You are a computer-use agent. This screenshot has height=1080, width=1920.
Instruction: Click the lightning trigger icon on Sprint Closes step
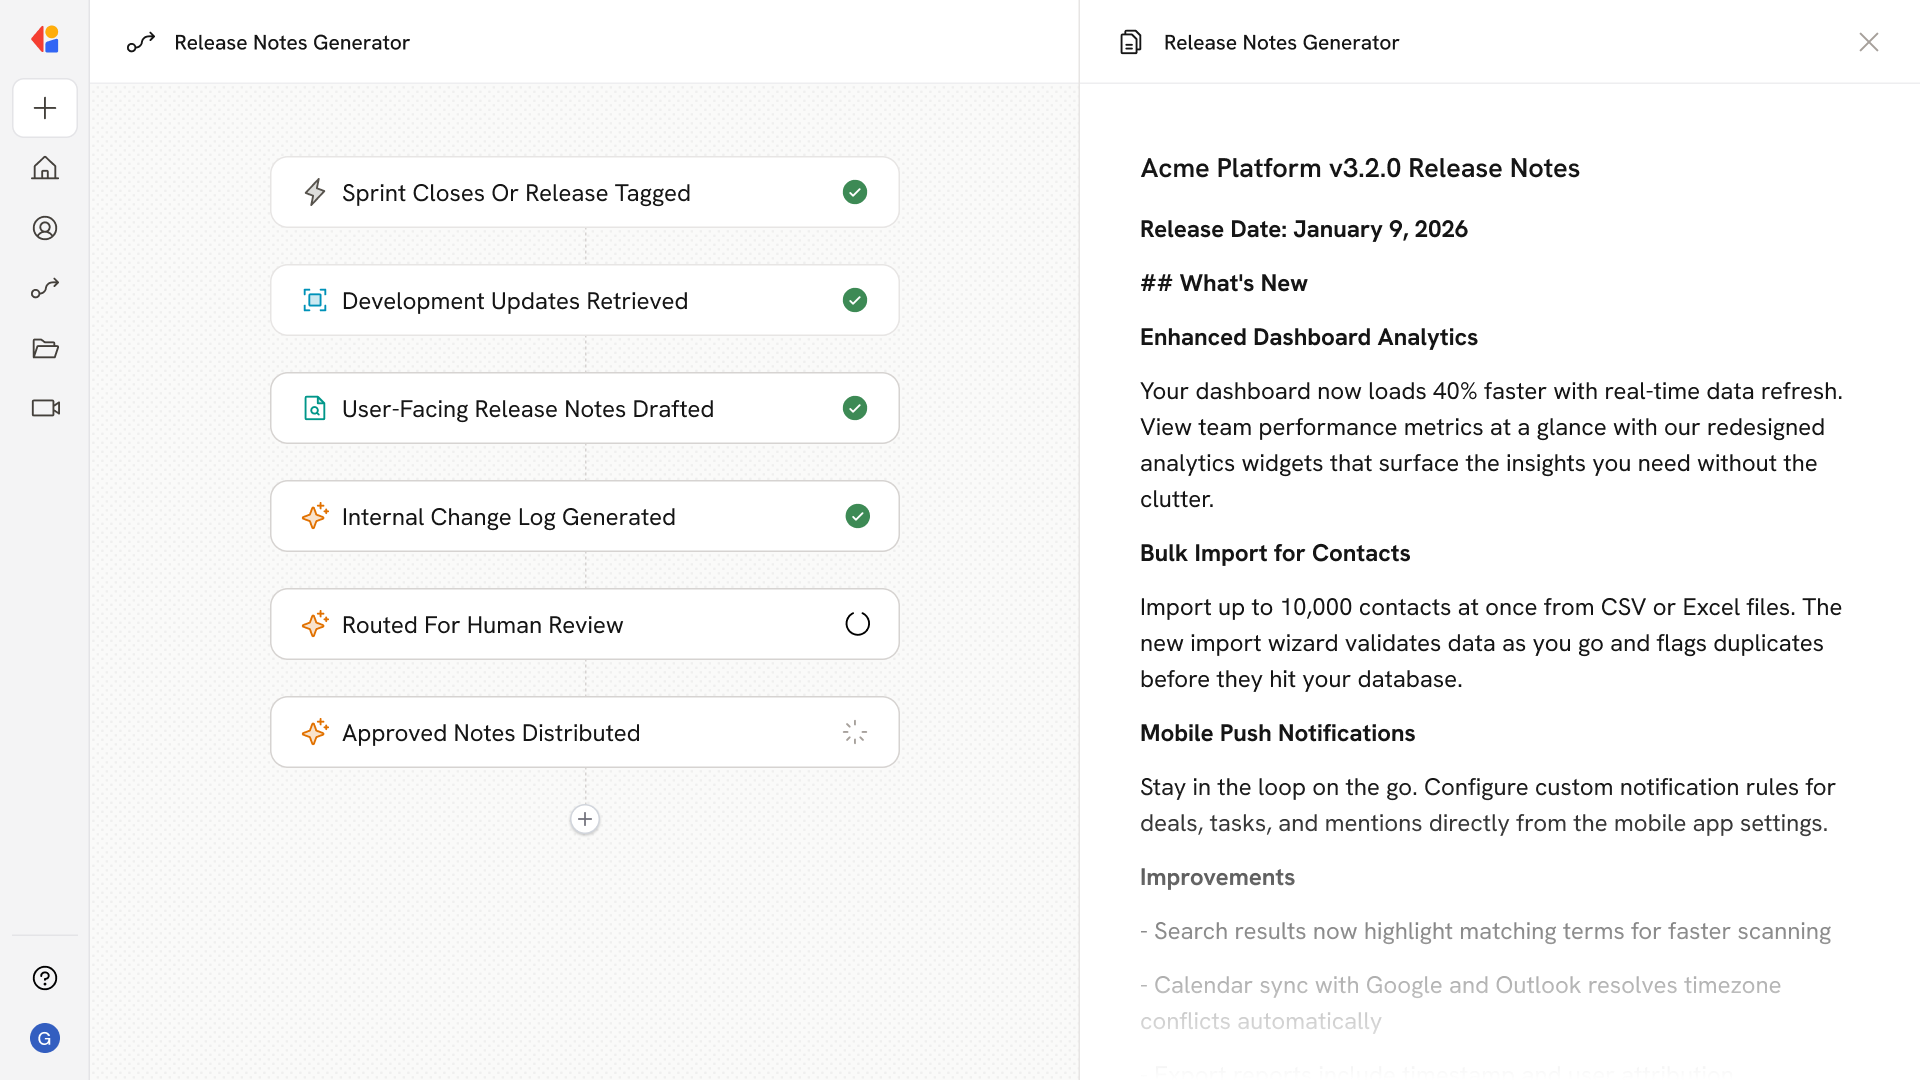coord(315,192)
